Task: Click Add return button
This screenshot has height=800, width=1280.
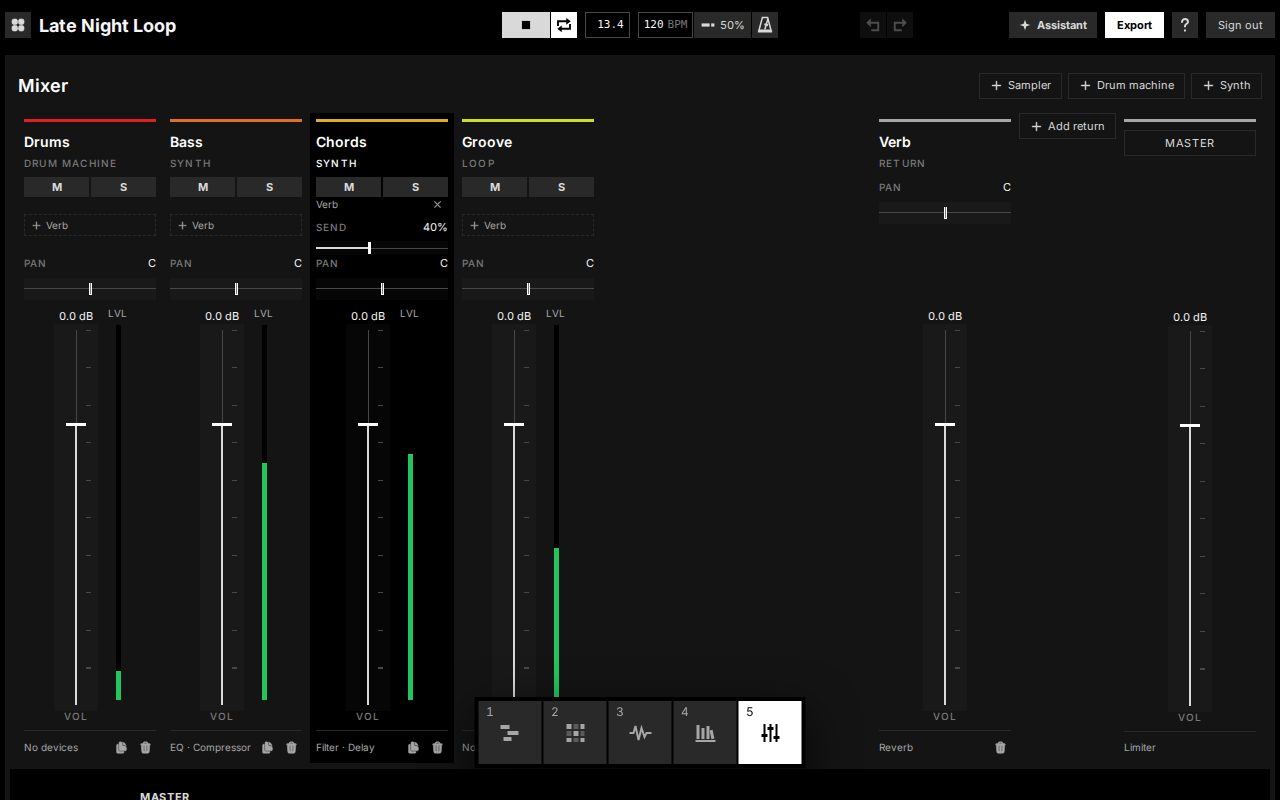Action: pyautogui.click(x=1067, y=126)
